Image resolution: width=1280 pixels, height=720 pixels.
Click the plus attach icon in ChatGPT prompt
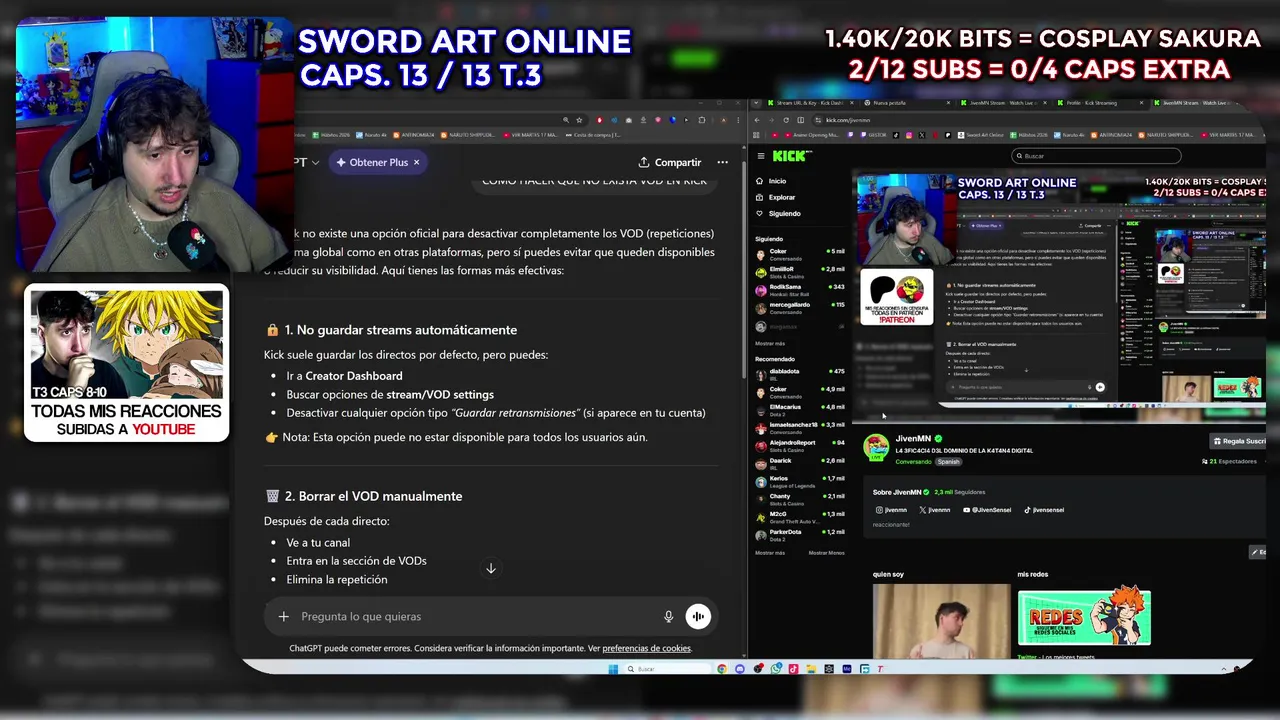[x=283, y=616]
